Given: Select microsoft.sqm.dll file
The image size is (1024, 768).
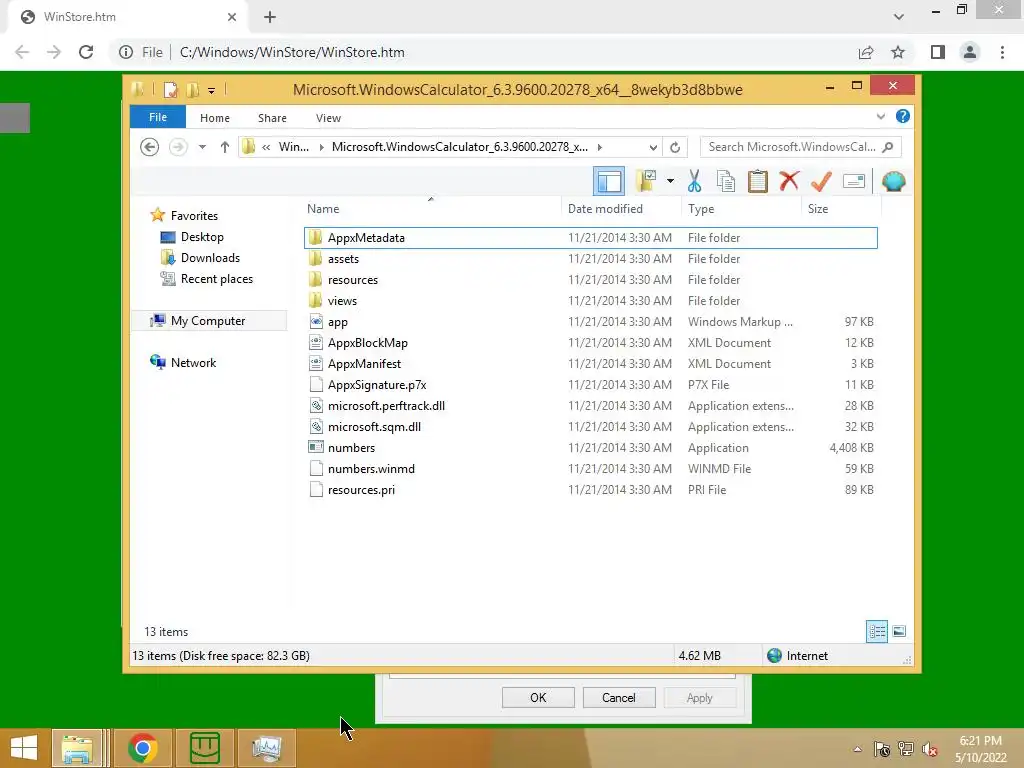Looking at the screenshot, I should click(590, 426).
